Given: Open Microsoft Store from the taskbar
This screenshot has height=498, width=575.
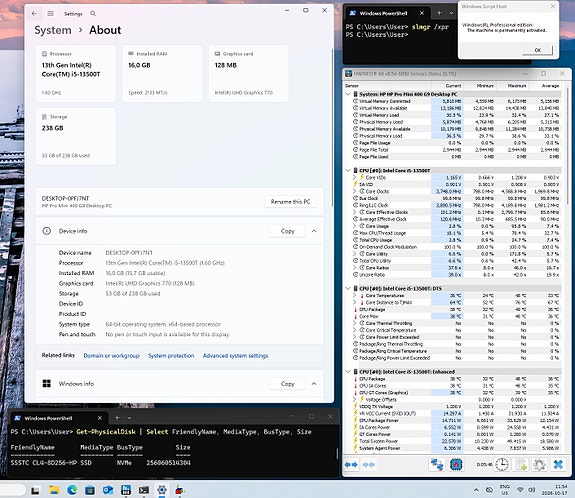Looking at the screenshot, I should [x=90, y=490].
